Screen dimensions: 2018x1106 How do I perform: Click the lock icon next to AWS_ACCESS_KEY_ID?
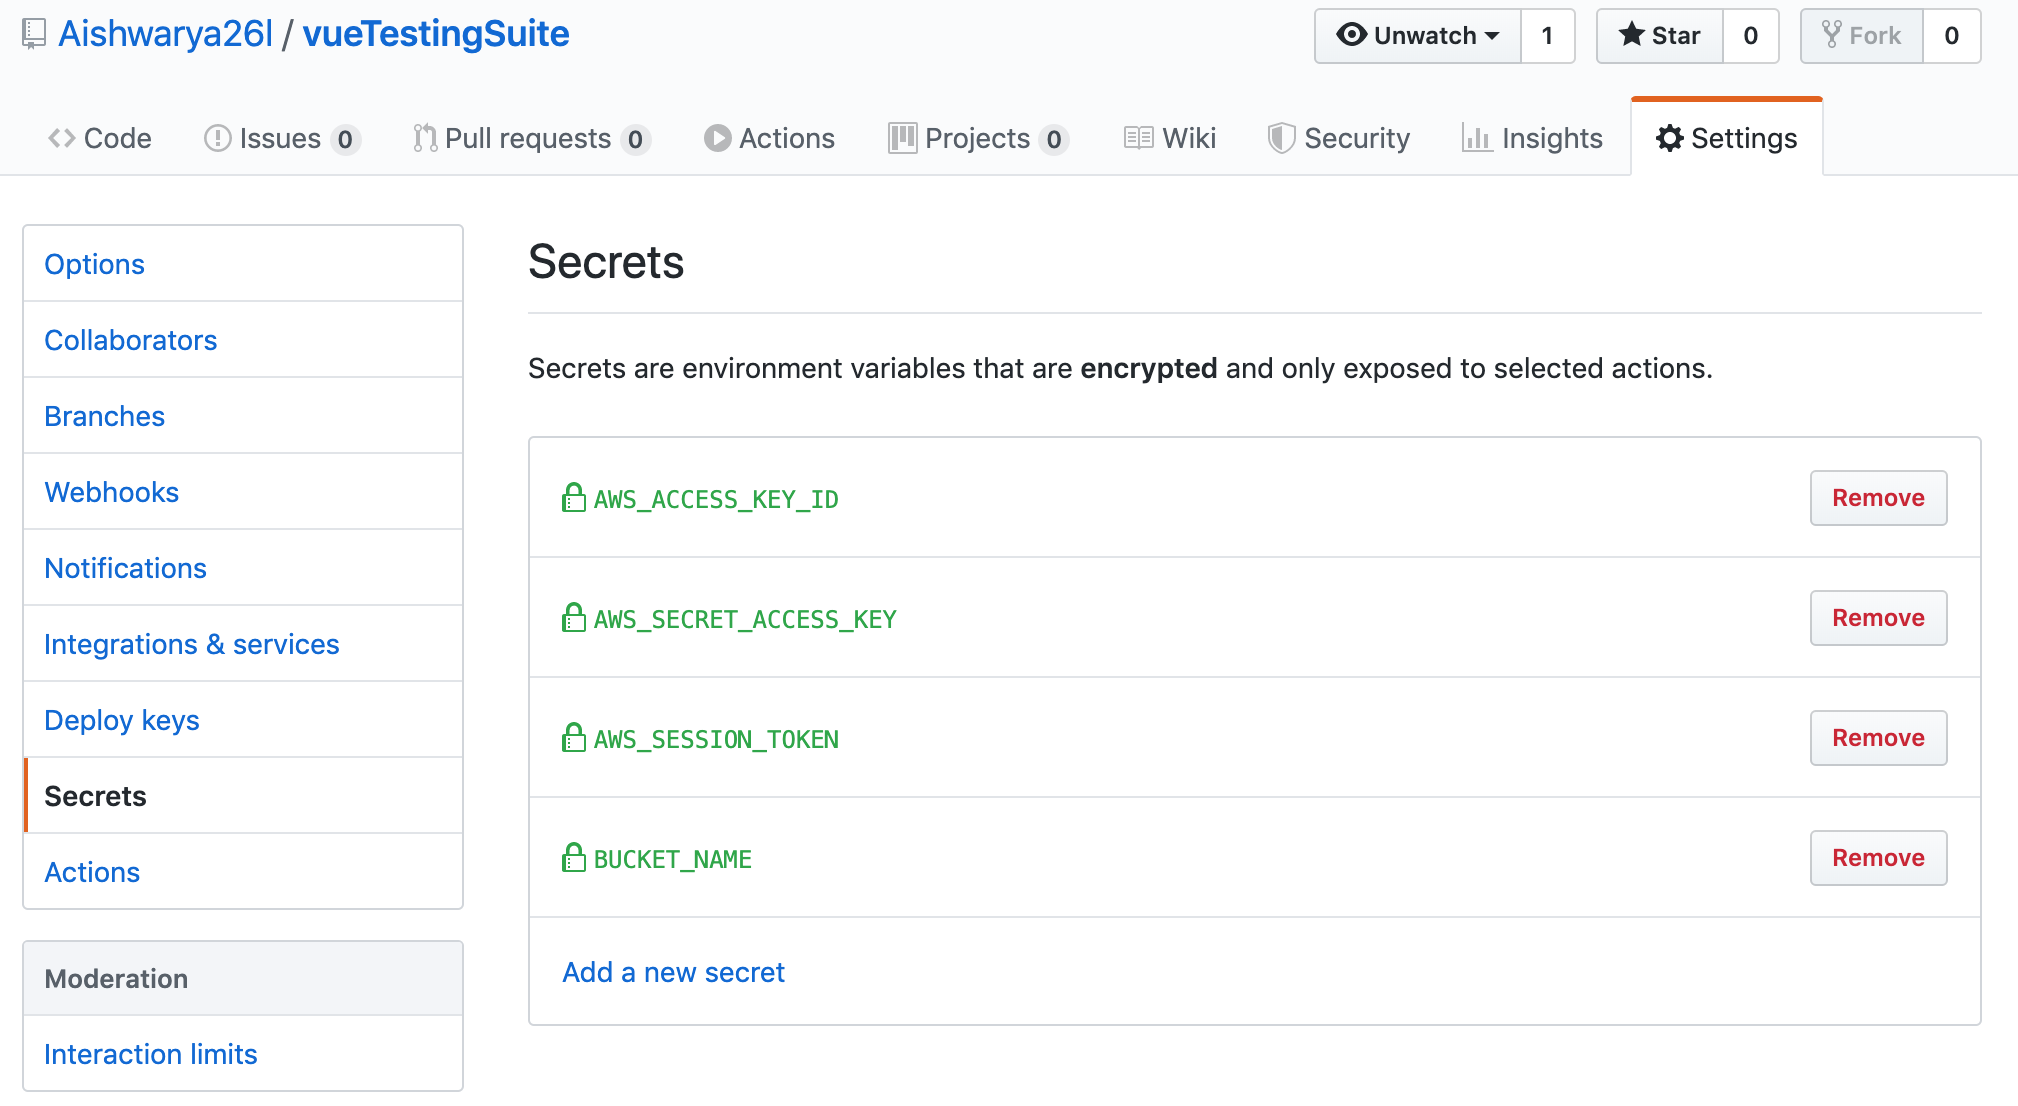[571, 497]
